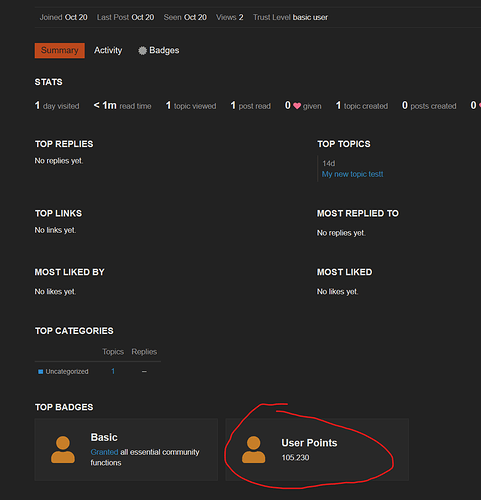
Task: Open topics count 1 in Uncategorized row
Action: (x=113, y=371)
